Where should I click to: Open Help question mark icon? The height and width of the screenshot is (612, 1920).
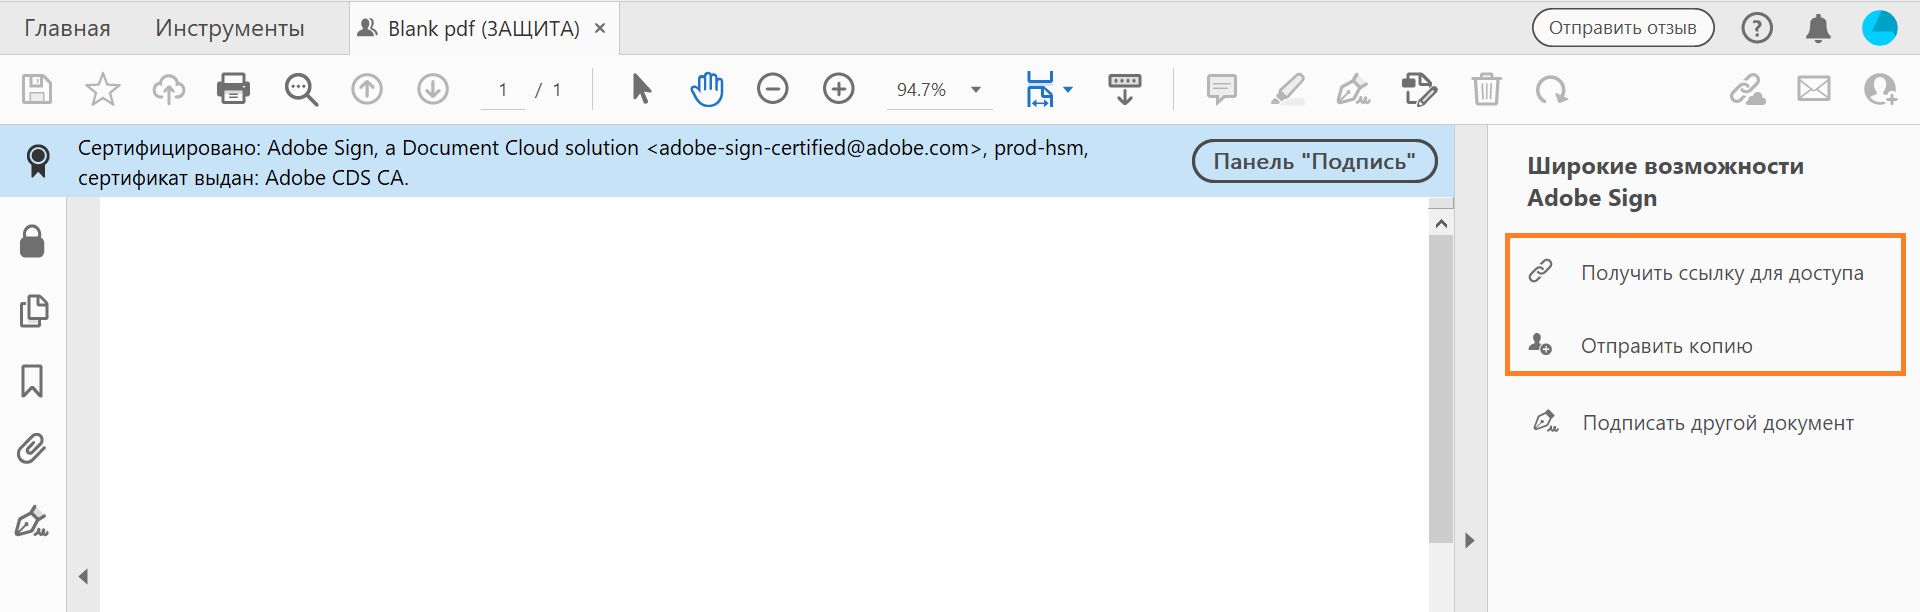(1757, 28)
